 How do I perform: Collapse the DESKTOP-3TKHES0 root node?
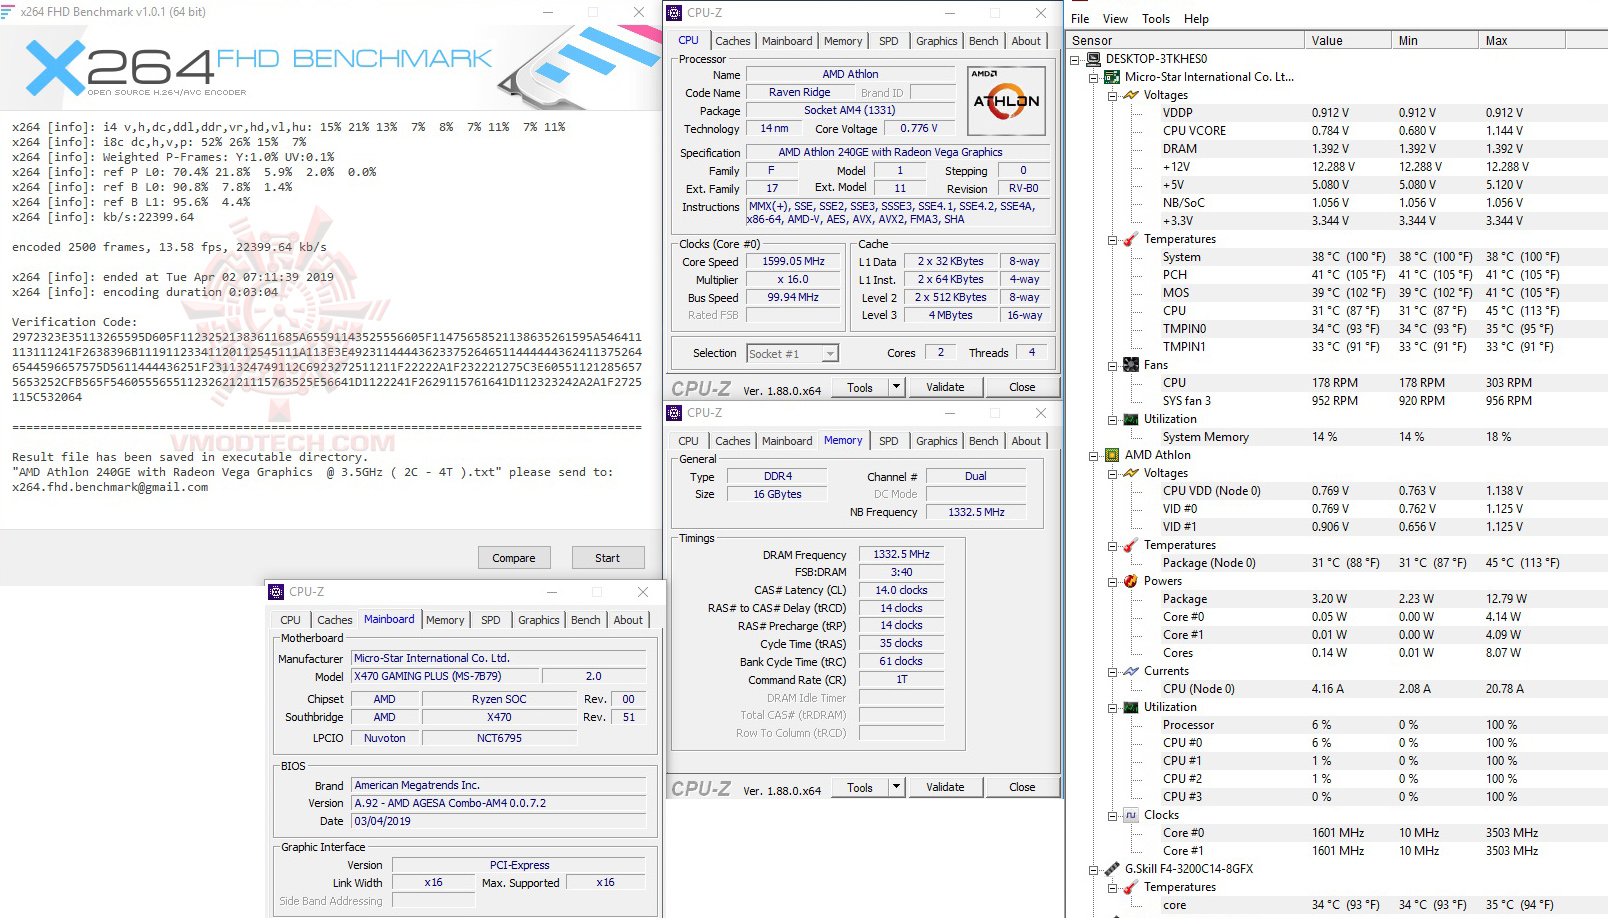click(1075, 60)
